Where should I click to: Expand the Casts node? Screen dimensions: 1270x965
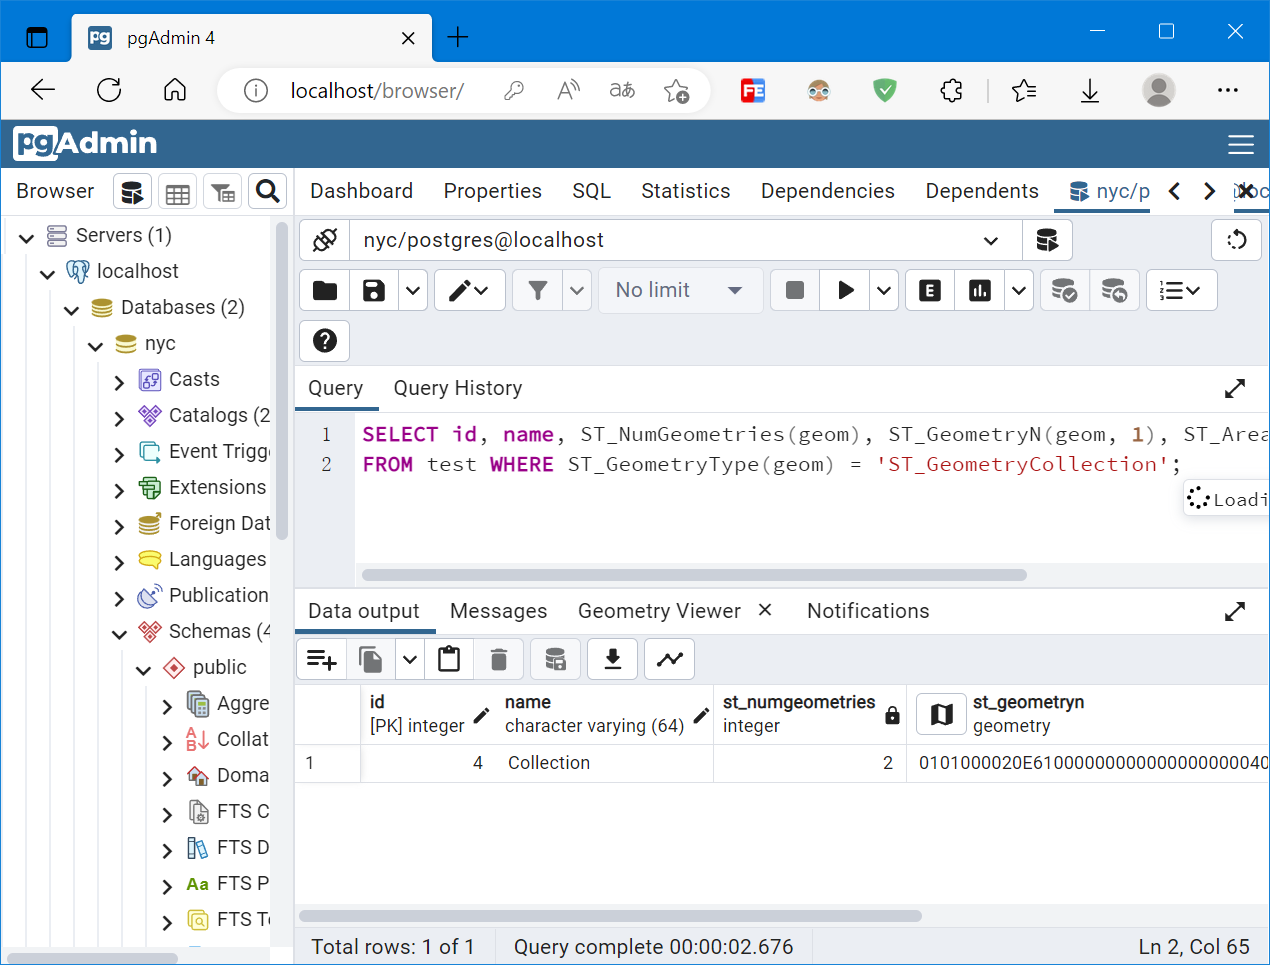tap(119, 381)
